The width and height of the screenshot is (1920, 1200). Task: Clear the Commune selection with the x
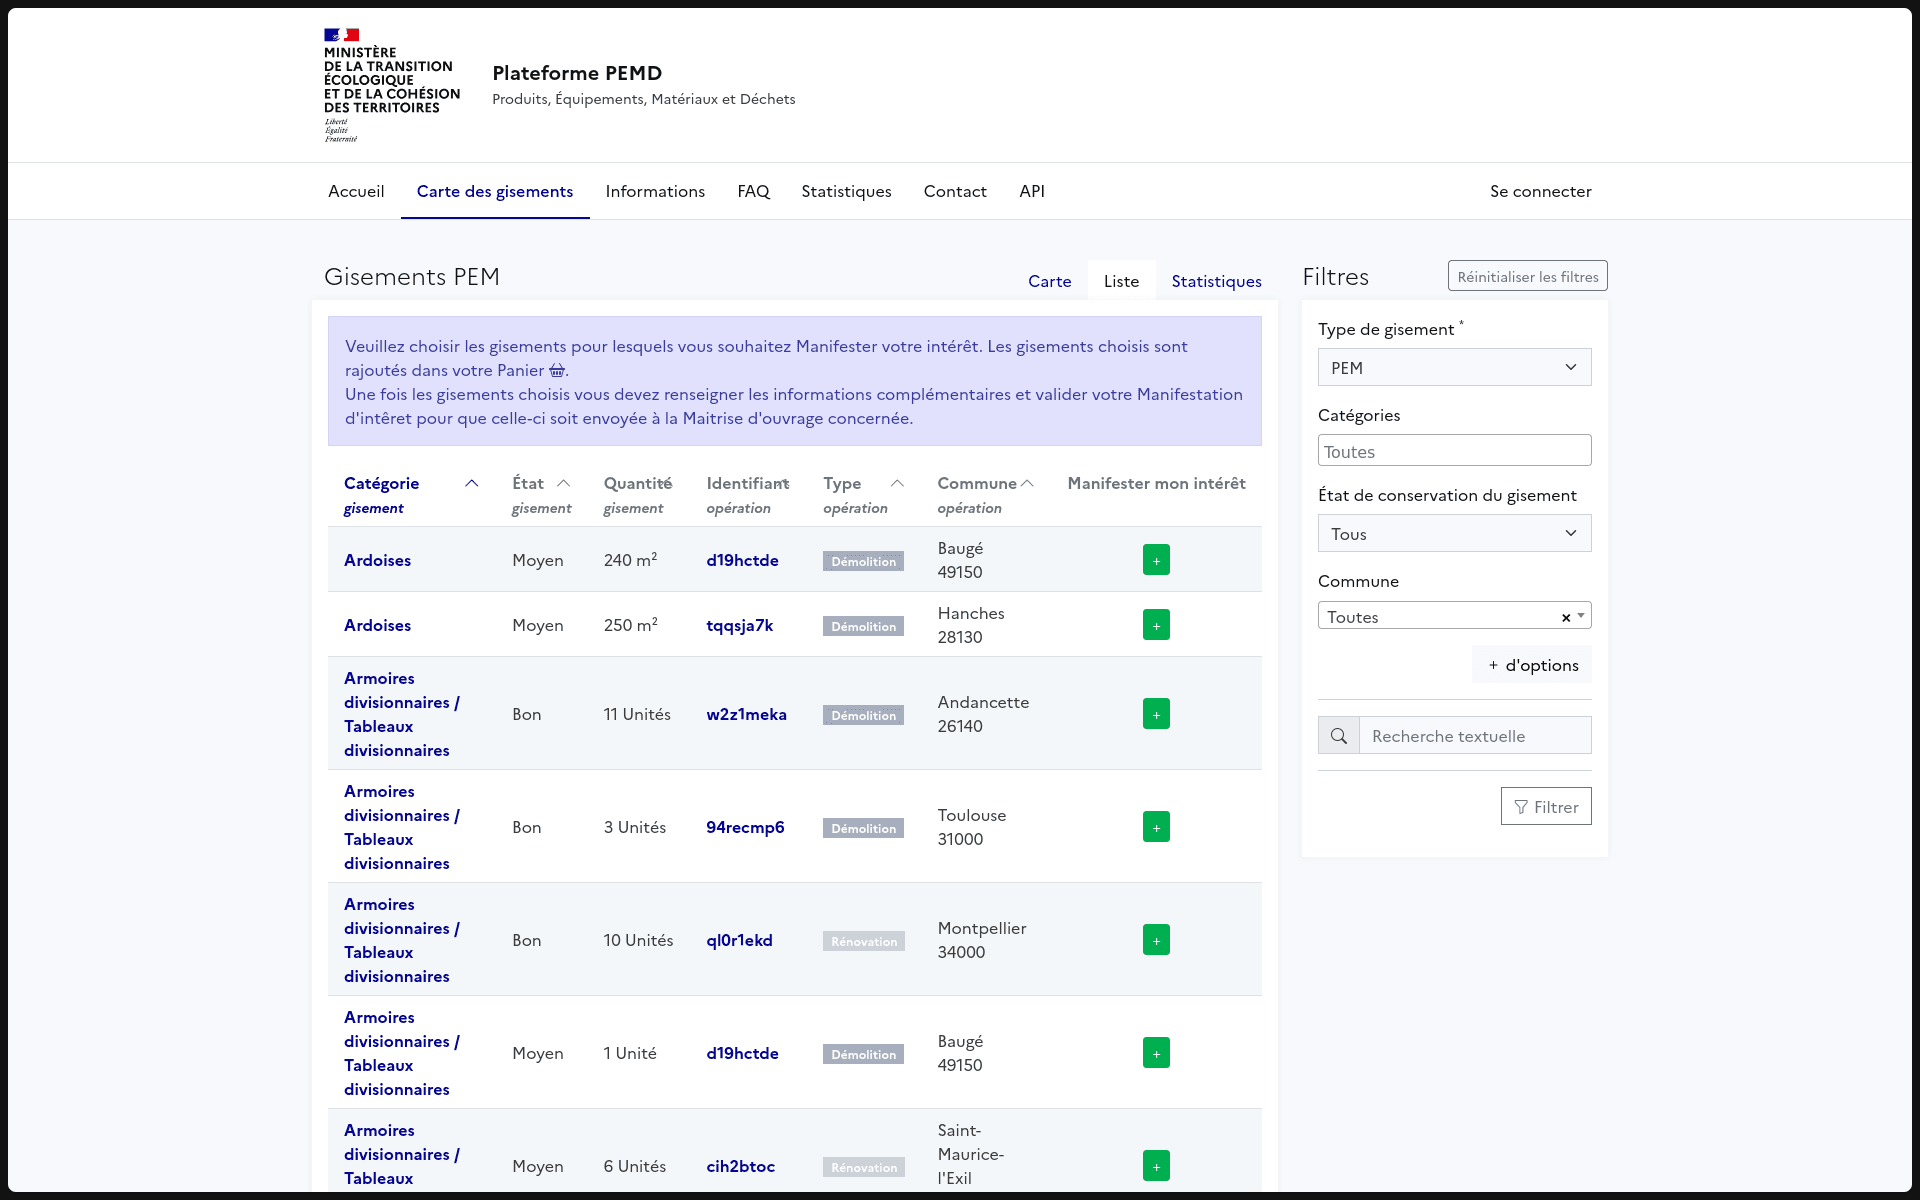(x=1566, y=618)
